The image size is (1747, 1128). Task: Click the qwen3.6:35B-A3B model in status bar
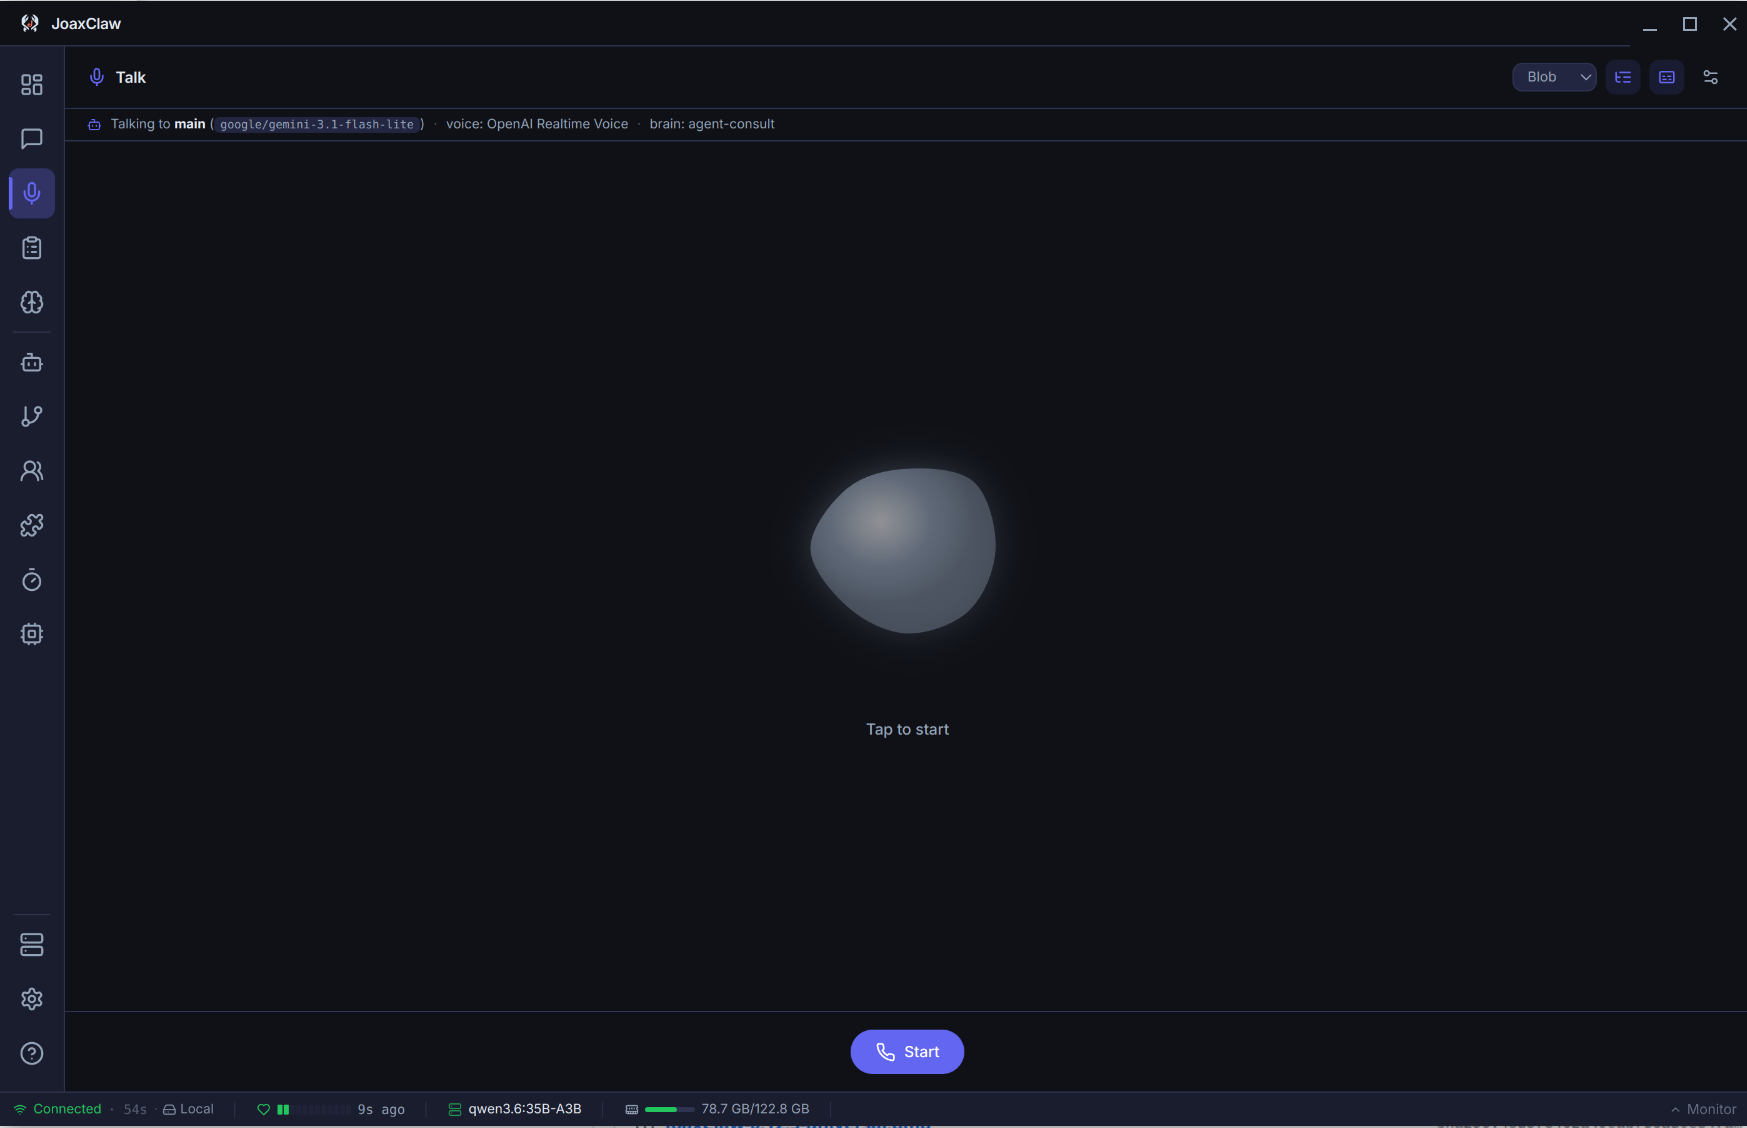(515, 1109)
